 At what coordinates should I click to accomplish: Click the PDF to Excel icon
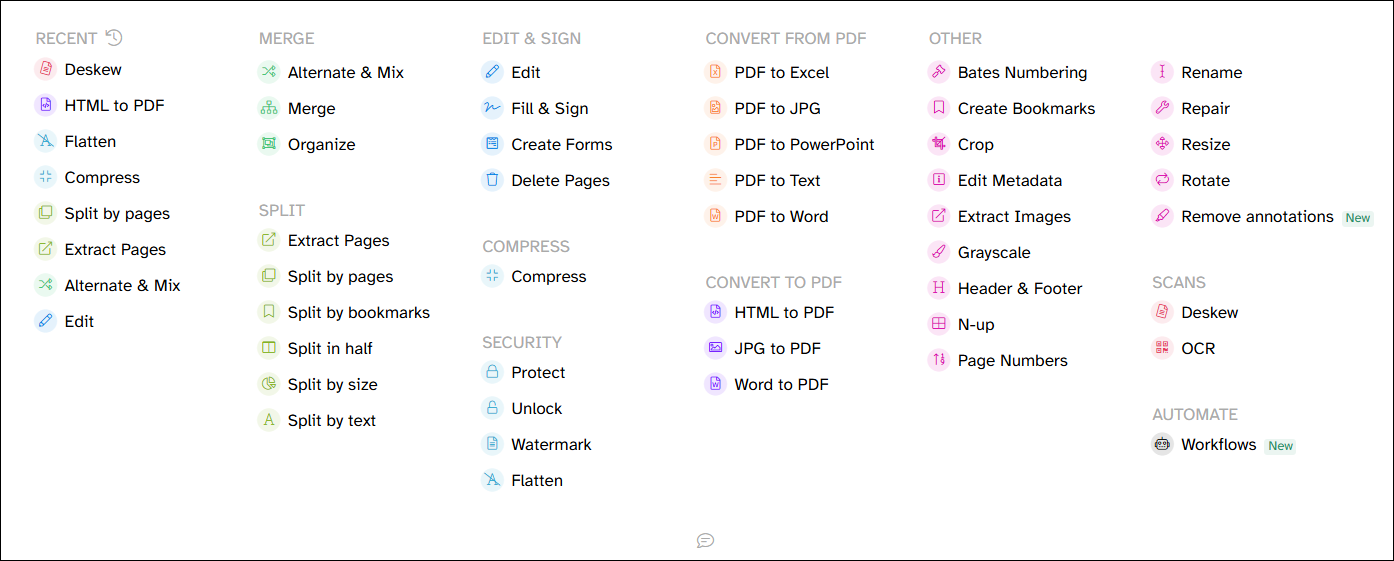(715, 72)
